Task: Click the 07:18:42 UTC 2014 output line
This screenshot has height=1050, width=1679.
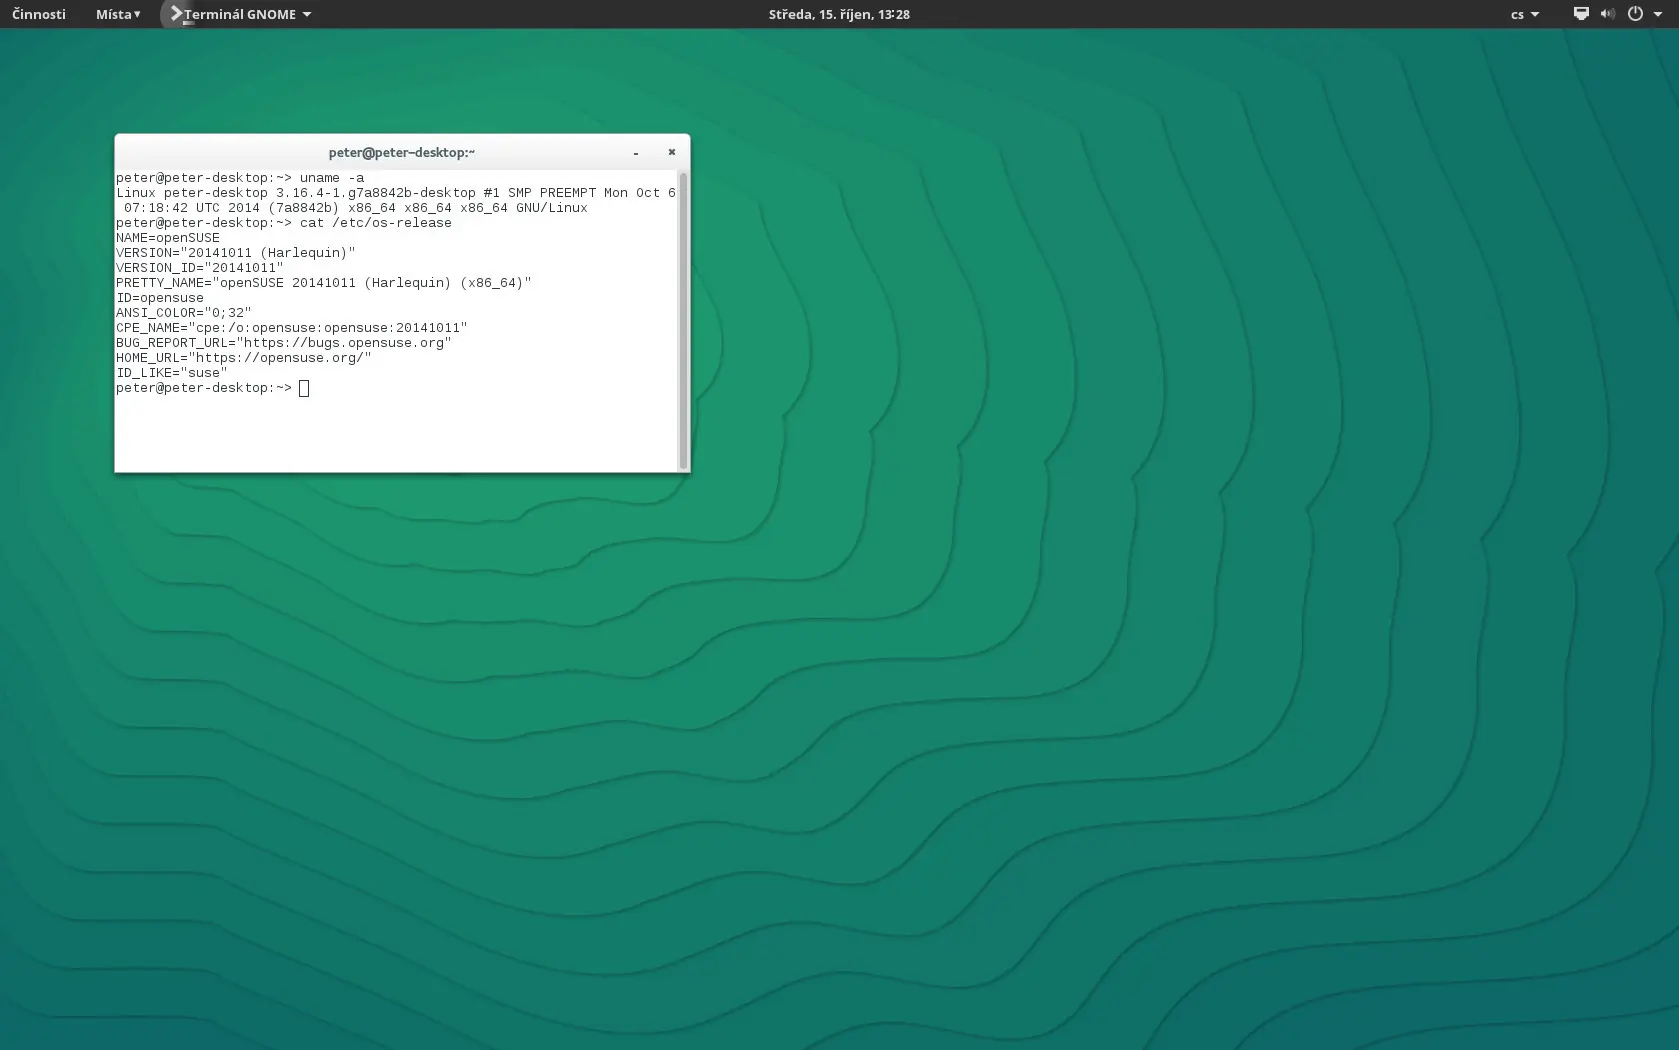Action: pos(356,208)
